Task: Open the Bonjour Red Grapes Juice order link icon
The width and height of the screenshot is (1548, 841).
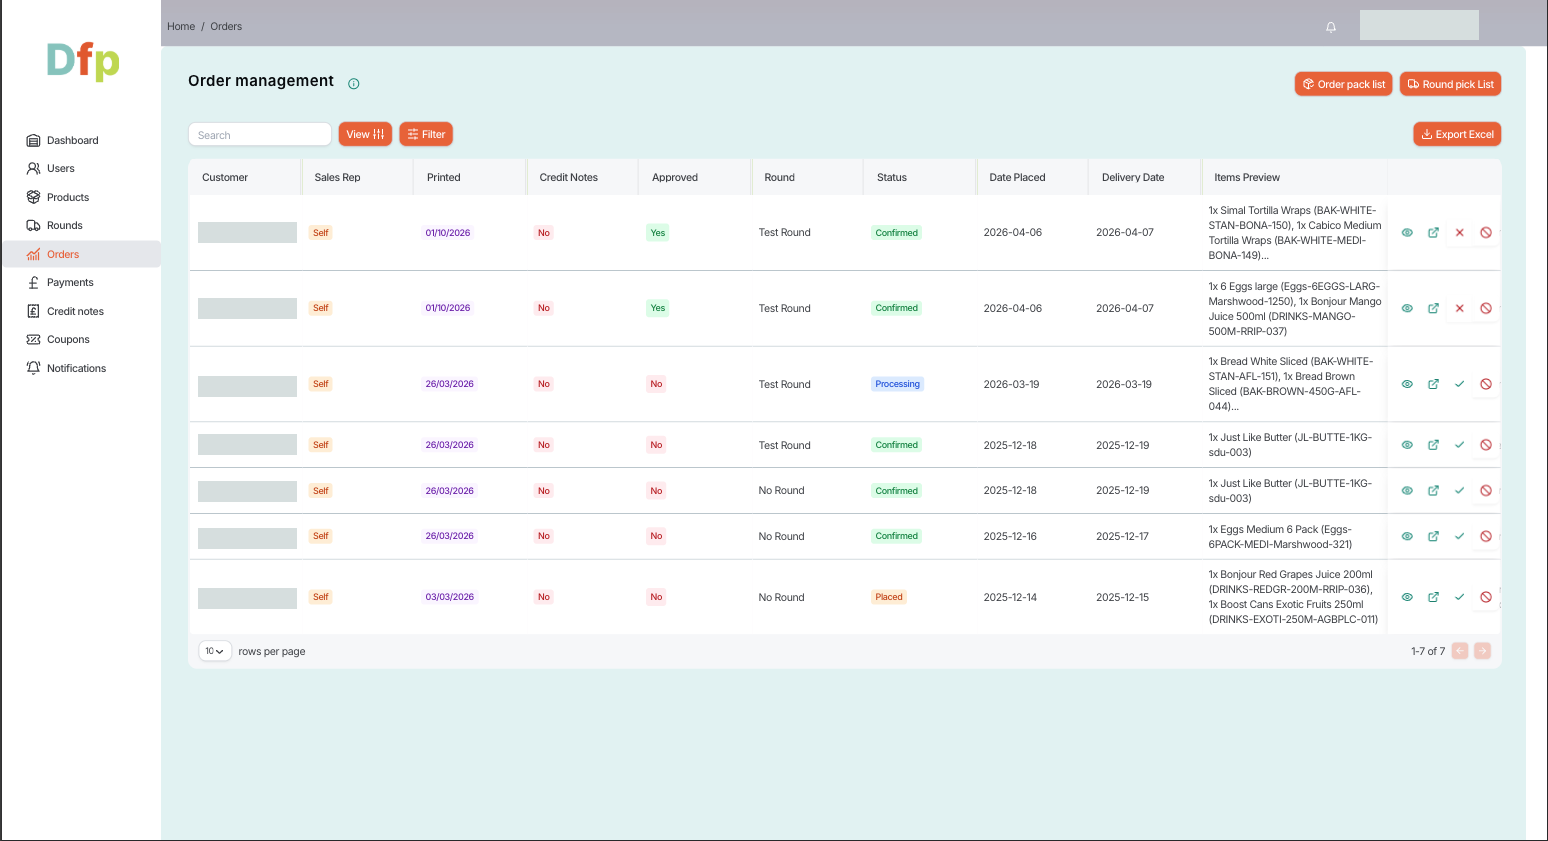Action: point(1433,597)
